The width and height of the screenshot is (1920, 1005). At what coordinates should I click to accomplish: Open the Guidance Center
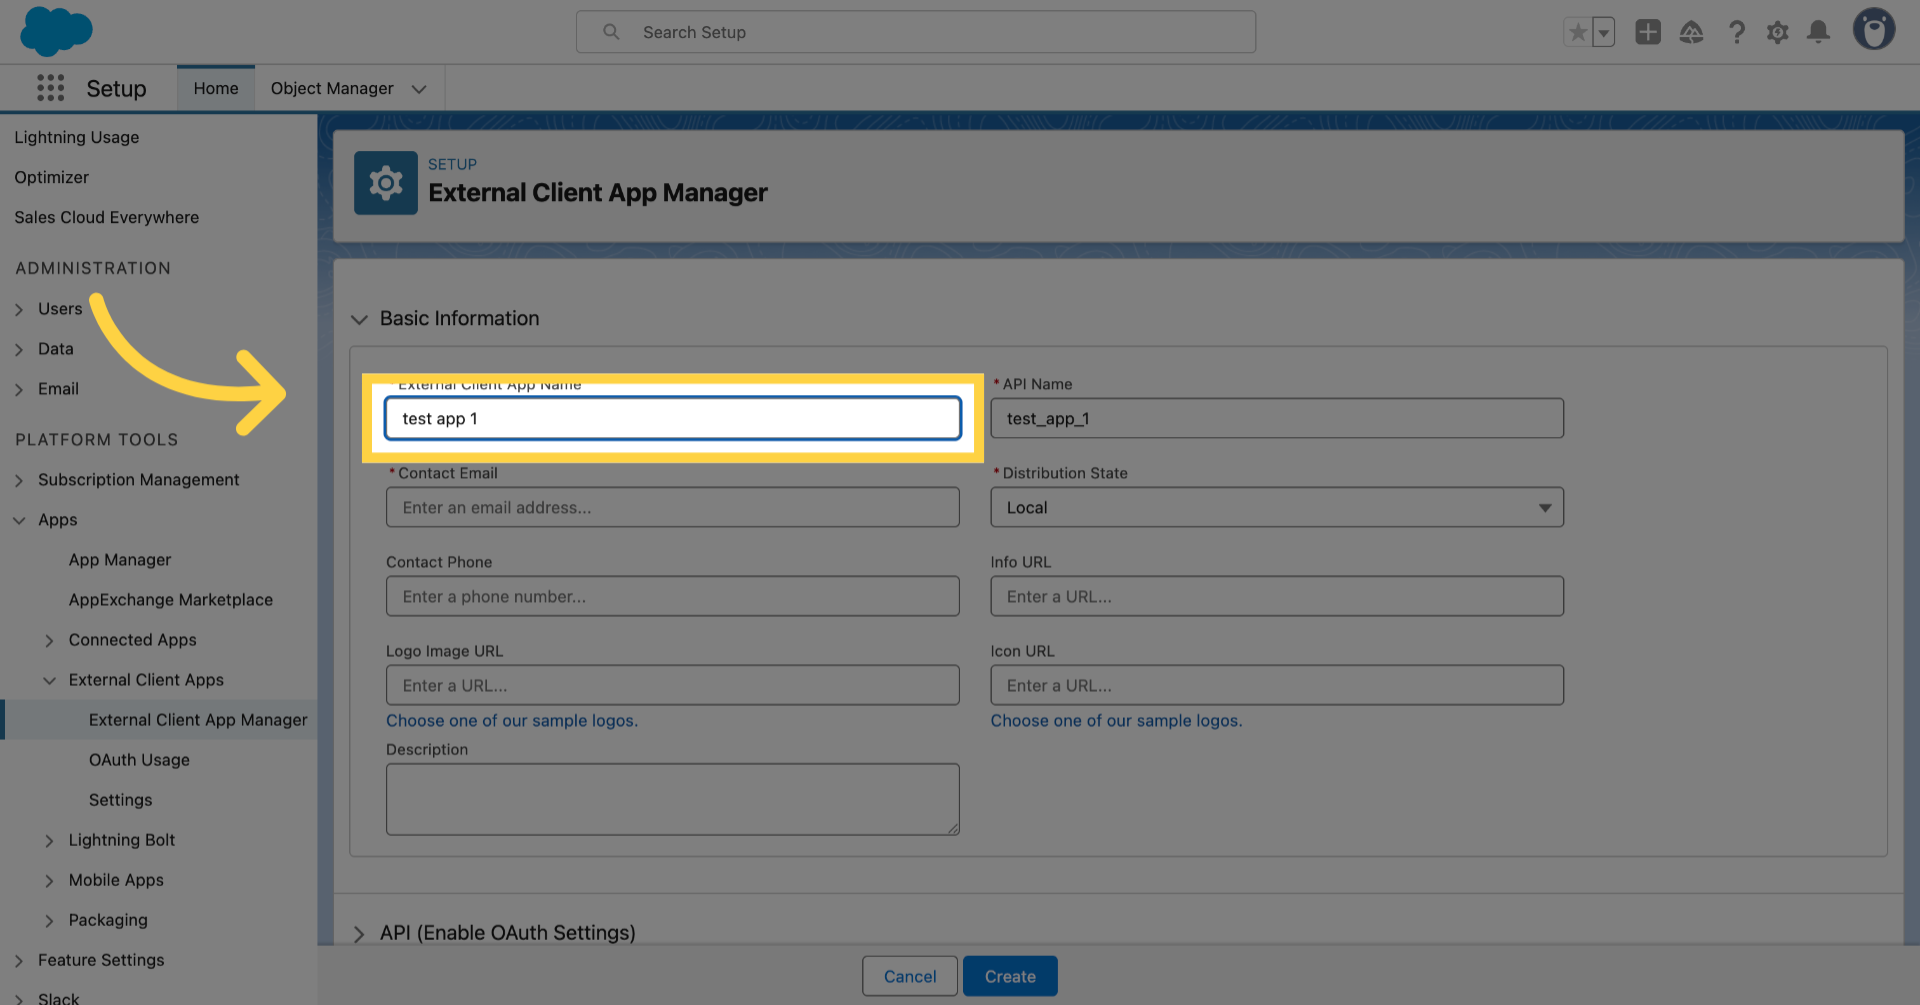[1691, 31]
